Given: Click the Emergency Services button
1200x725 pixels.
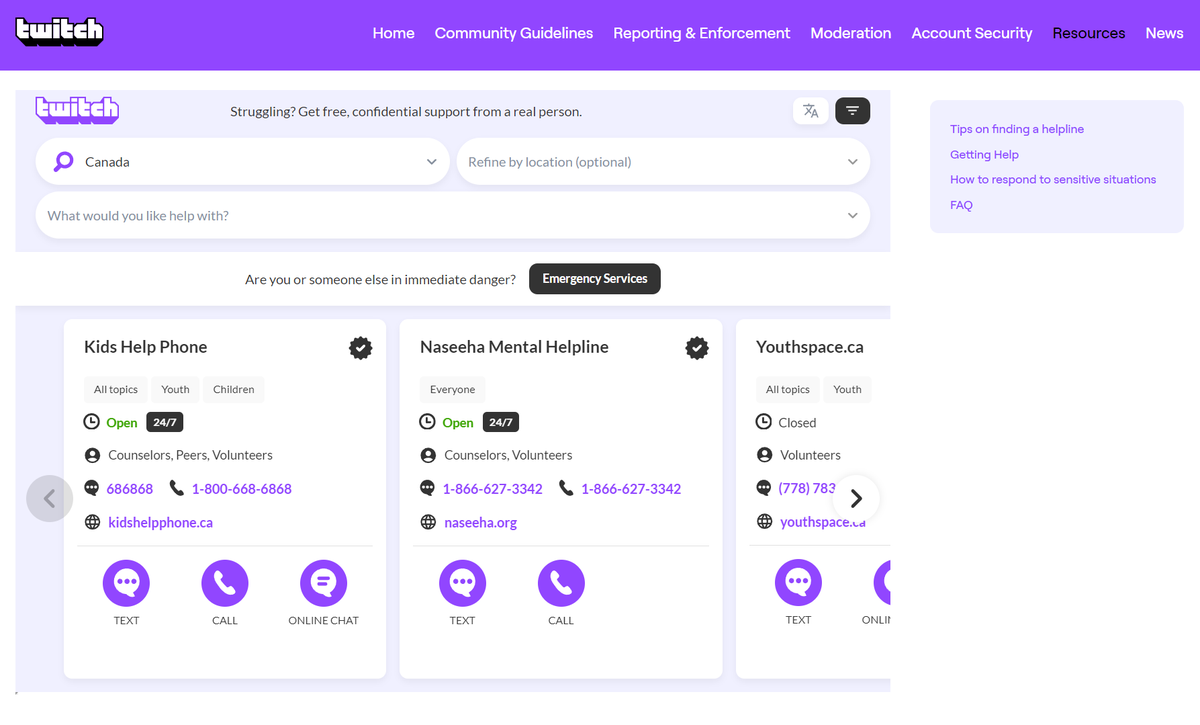Looking at the screenshot, I should click(594, 279).
